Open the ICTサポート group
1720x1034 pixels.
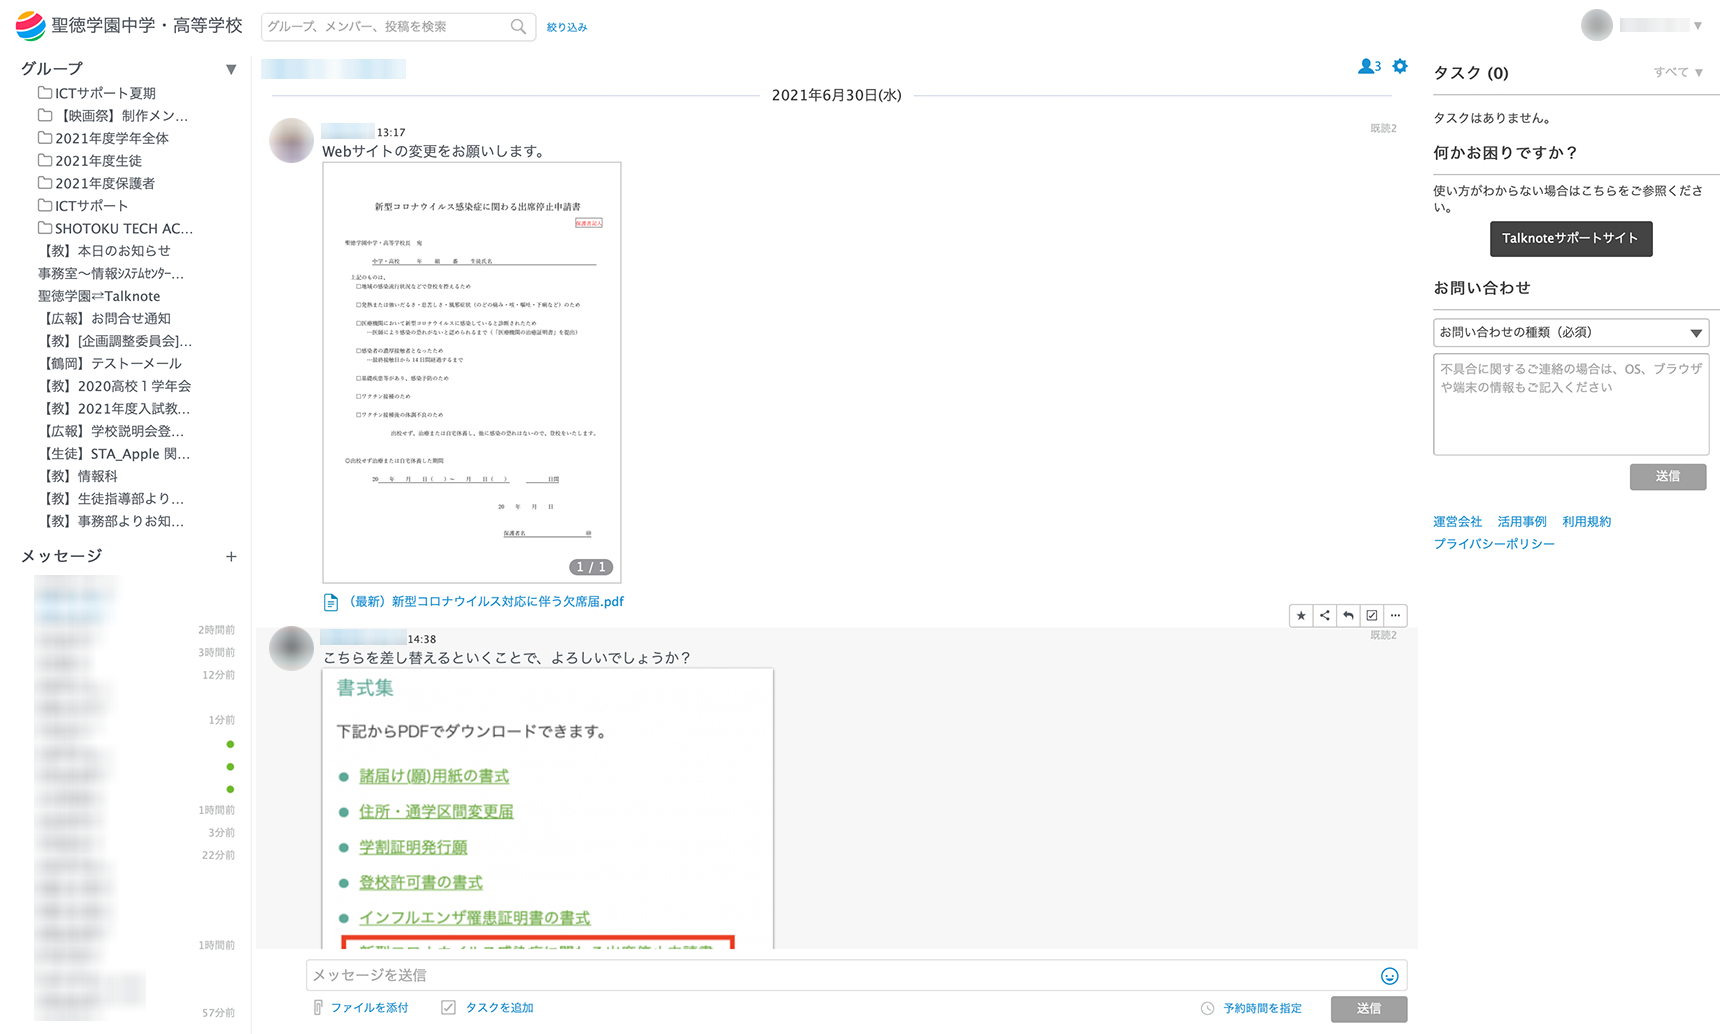(91, 206)
